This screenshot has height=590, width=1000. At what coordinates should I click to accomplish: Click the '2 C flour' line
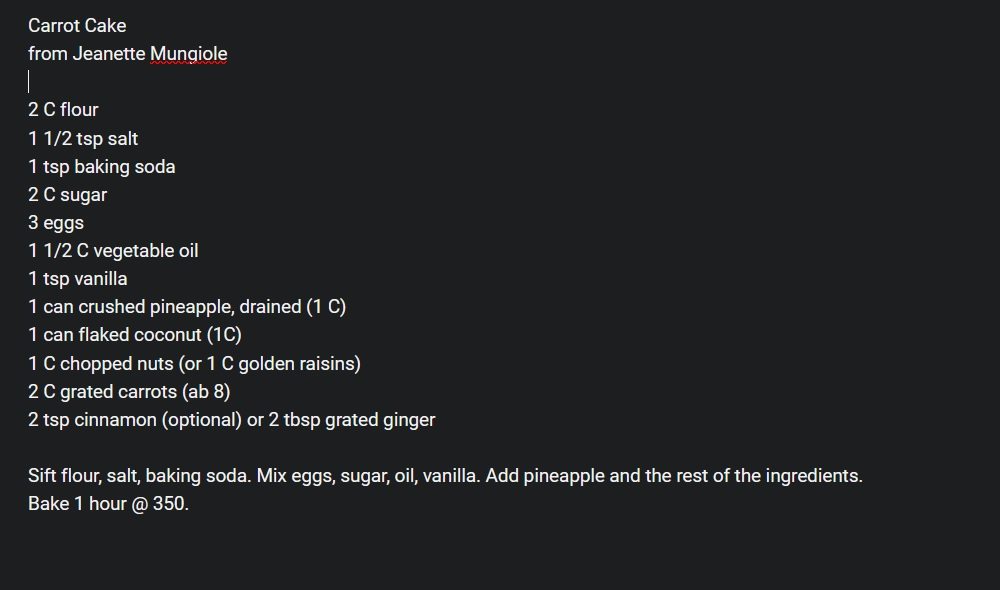[x=63, y=110]
